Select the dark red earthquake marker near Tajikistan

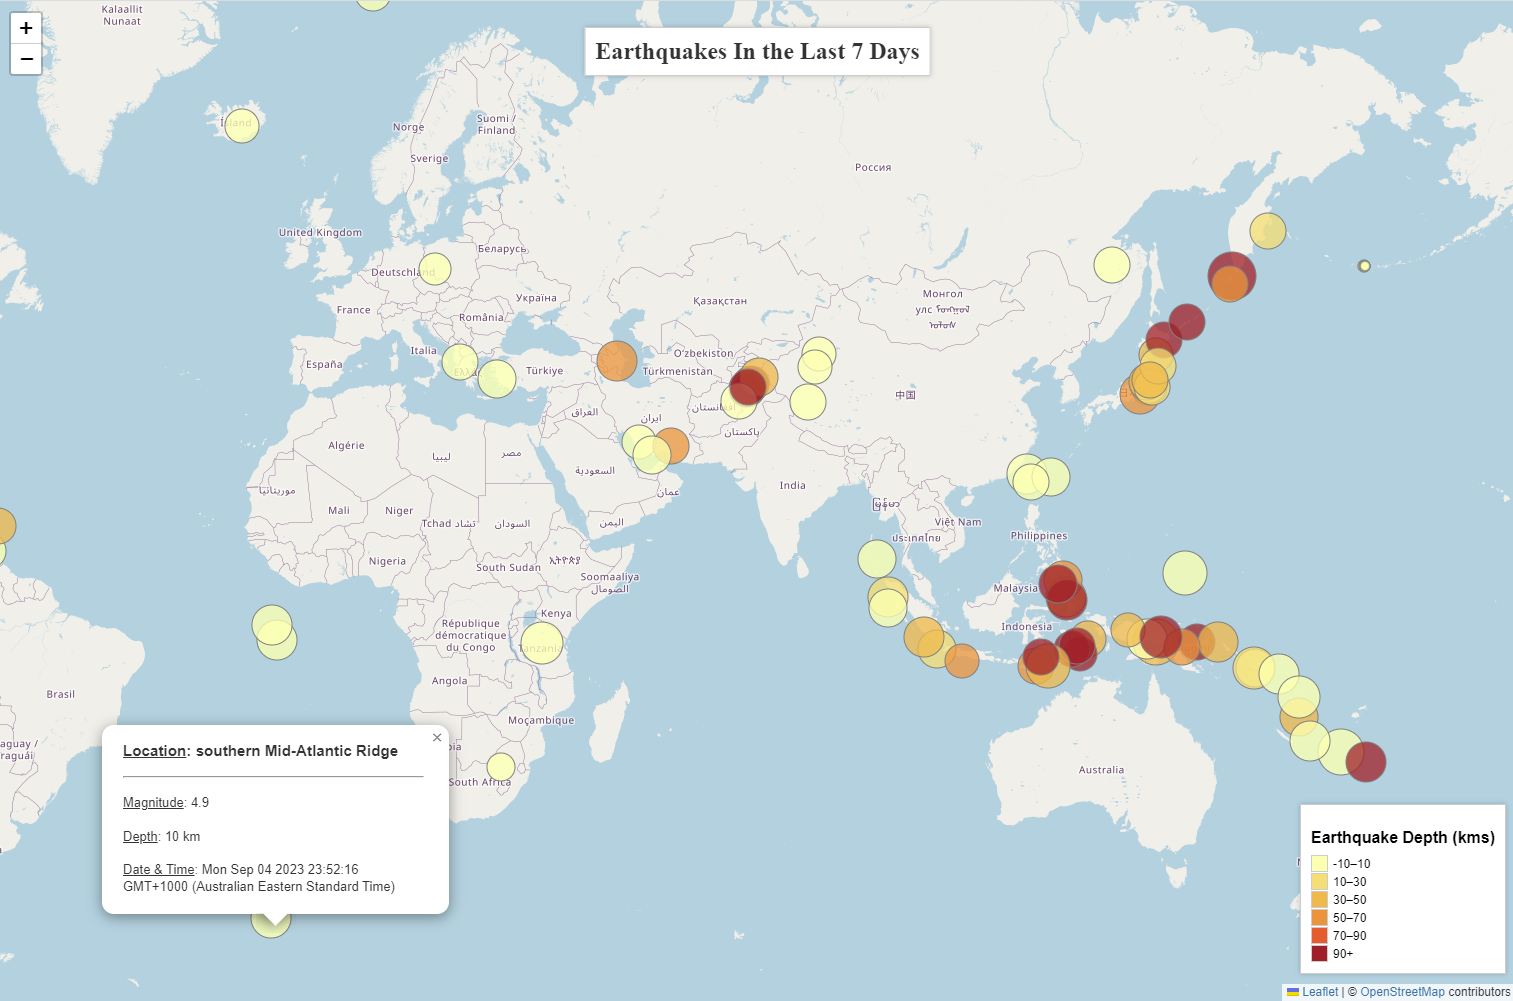(x=748, y=386)
